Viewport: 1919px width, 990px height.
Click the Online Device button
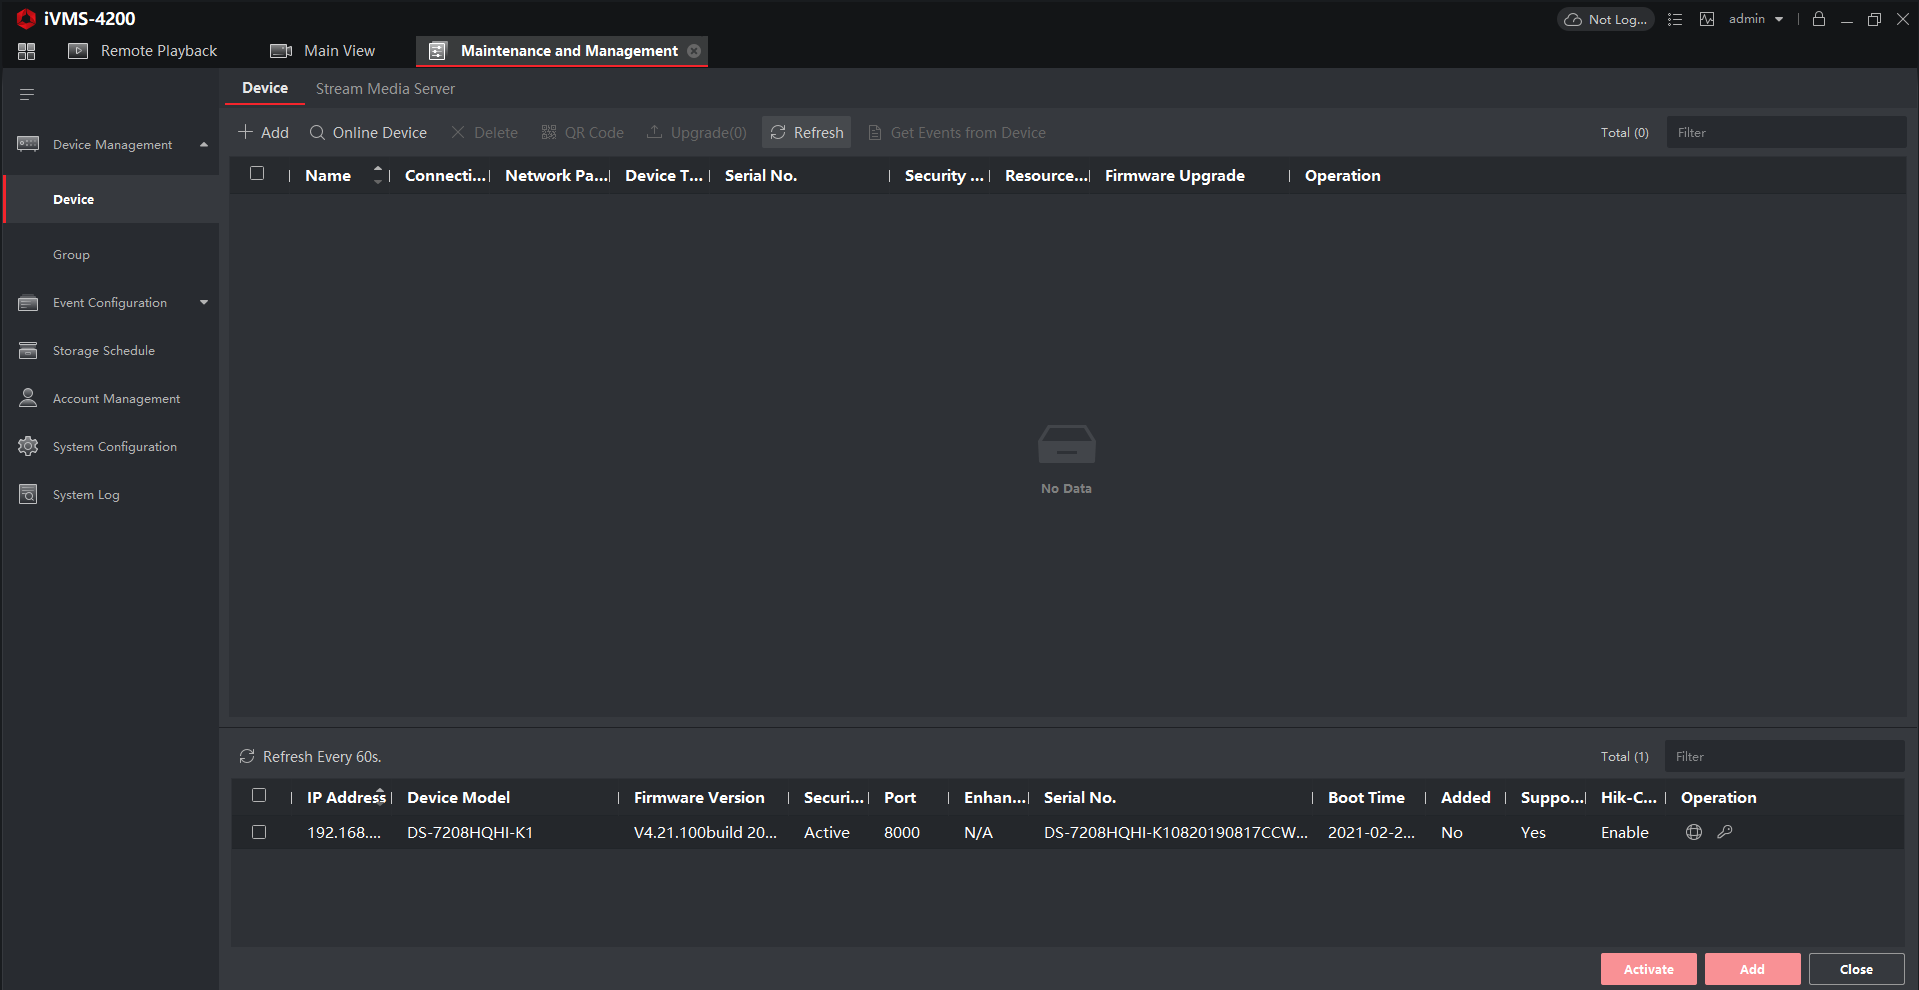[368, 133]
